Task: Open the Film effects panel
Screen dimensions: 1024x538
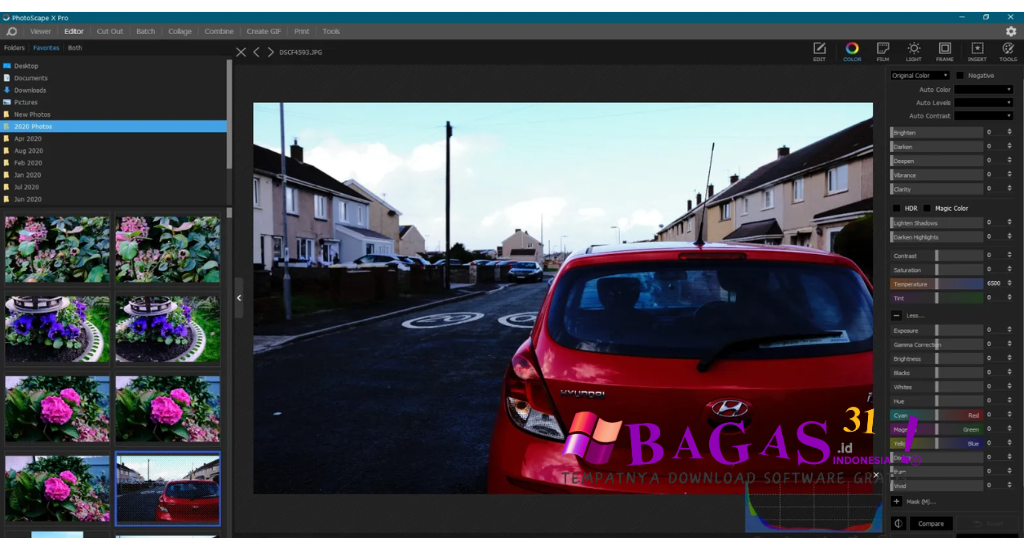Action: tap(883, 51)
